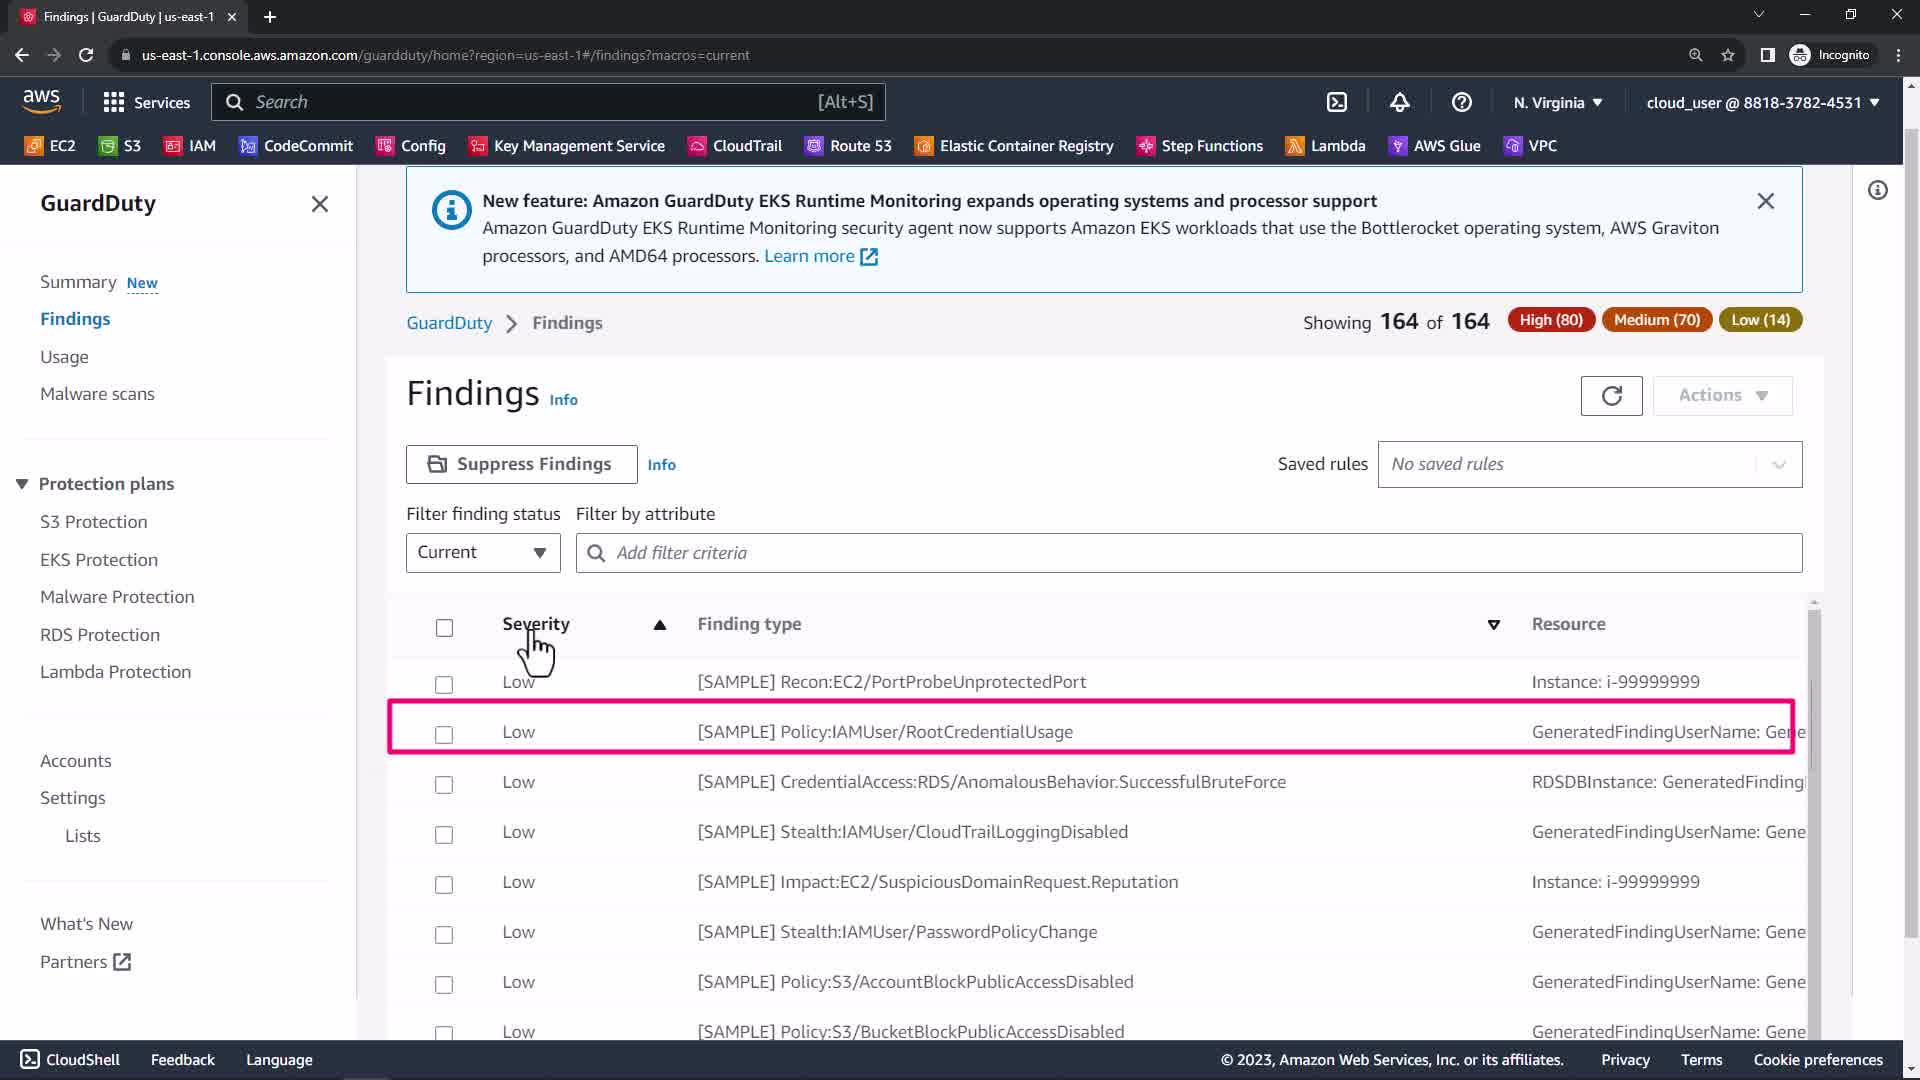Viewport: 1920px width, 1080px height.
Task: Filter by the High (80) severity badge
Action: (x=1550, y=320)
